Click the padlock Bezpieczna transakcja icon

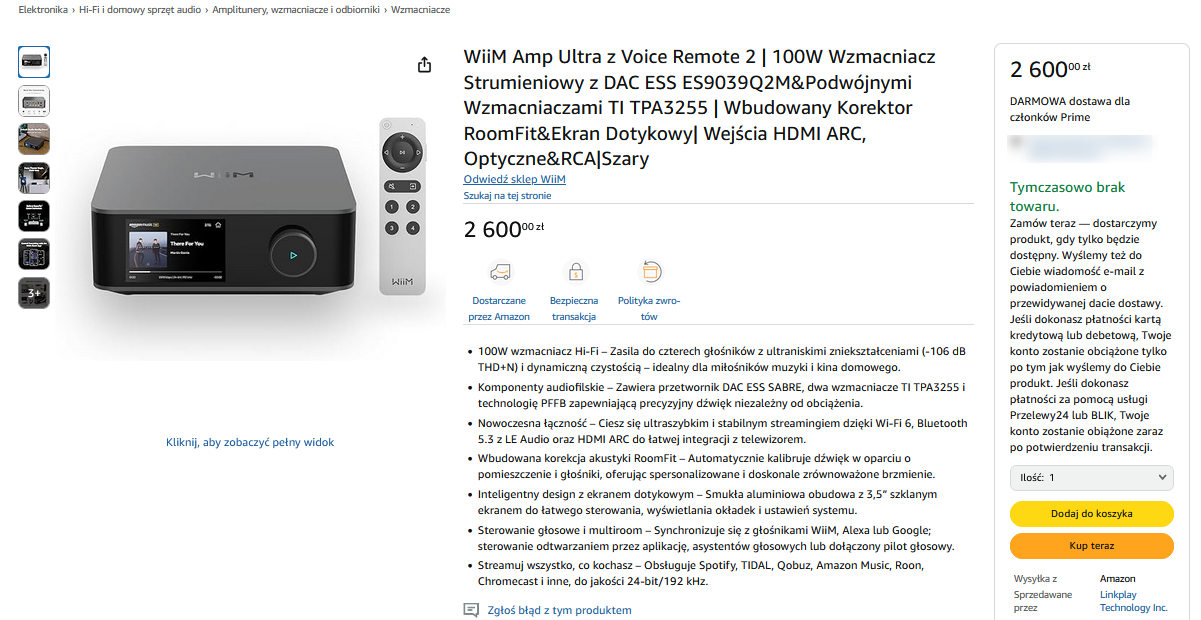click(x=575, y=271)
